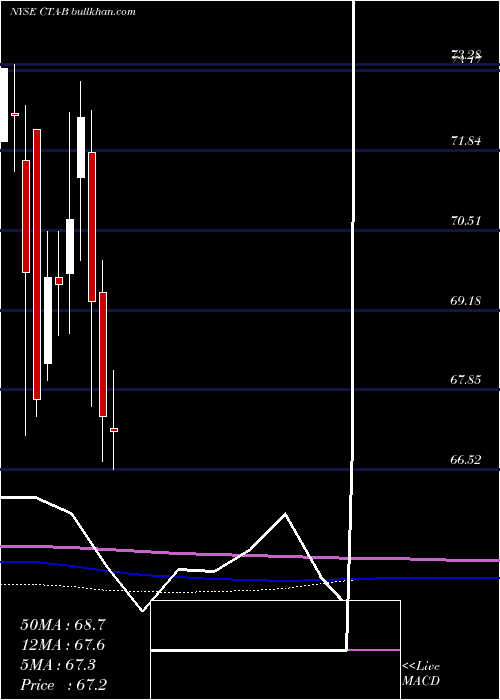Click the 50MA : 68.7 readout

pyautogui.click(x=63, y=625)
